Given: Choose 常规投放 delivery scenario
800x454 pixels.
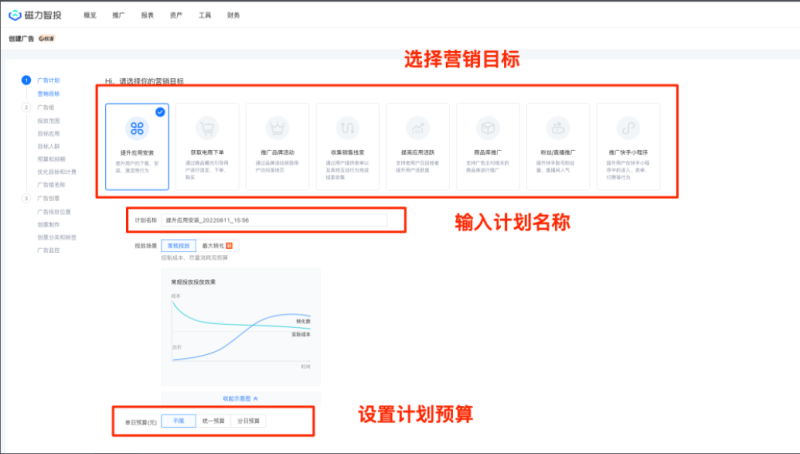Looking at the screenshot, I should pyautogui.click(x=179, y=246).
